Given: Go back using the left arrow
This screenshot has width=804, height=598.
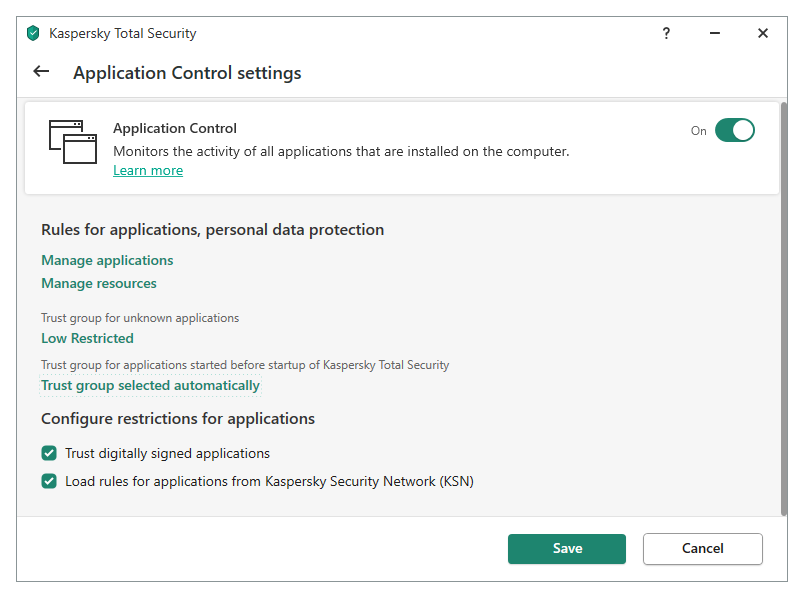Looking at the screenshot, I should pos(41,72).
